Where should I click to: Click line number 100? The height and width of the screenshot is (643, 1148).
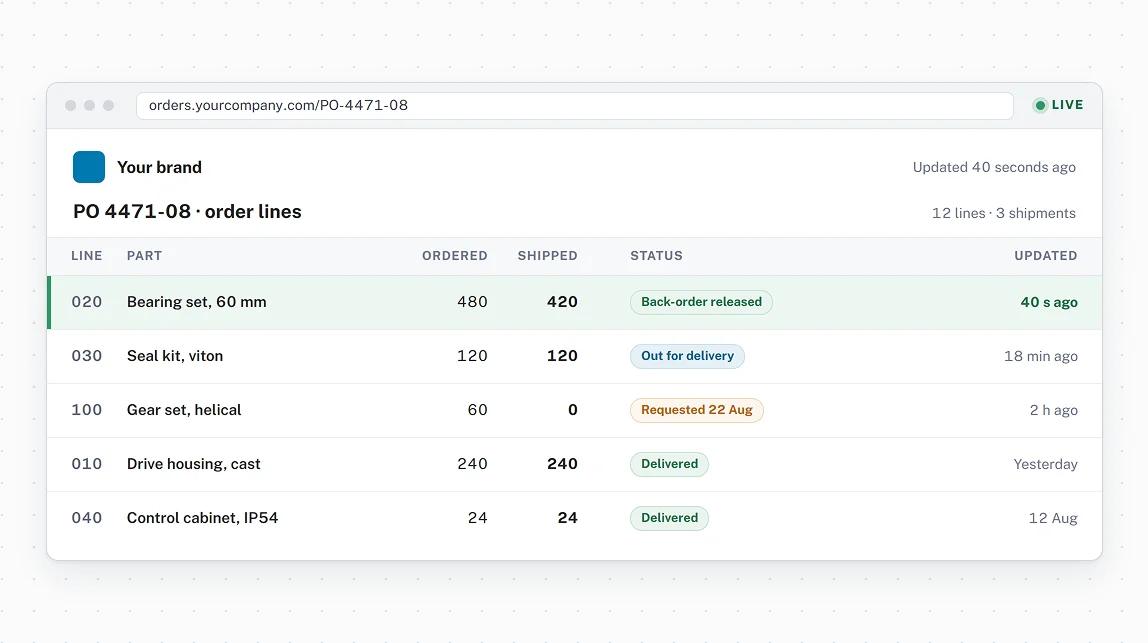coord(86,410)
